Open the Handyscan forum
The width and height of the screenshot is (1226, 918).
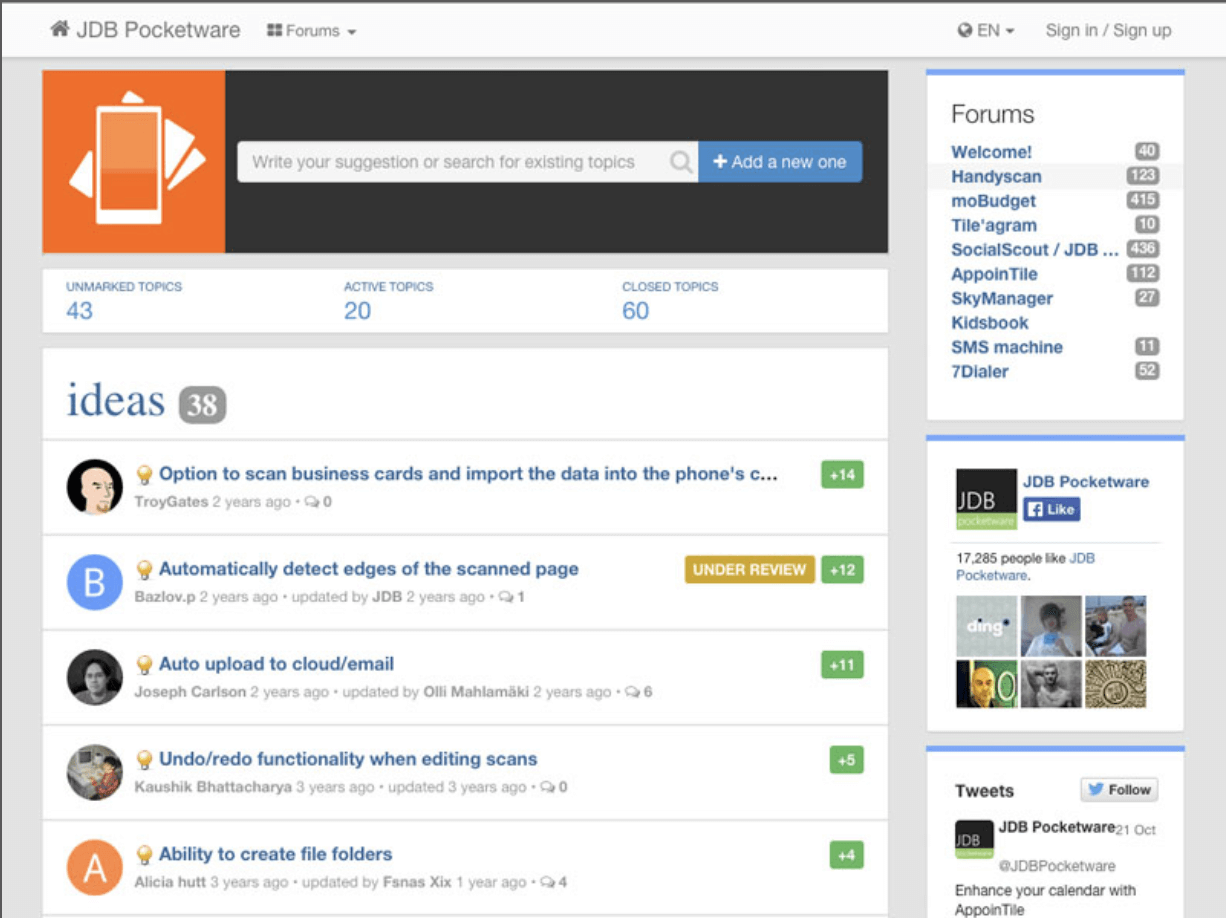pyautogui.click(x=996, y=176)
